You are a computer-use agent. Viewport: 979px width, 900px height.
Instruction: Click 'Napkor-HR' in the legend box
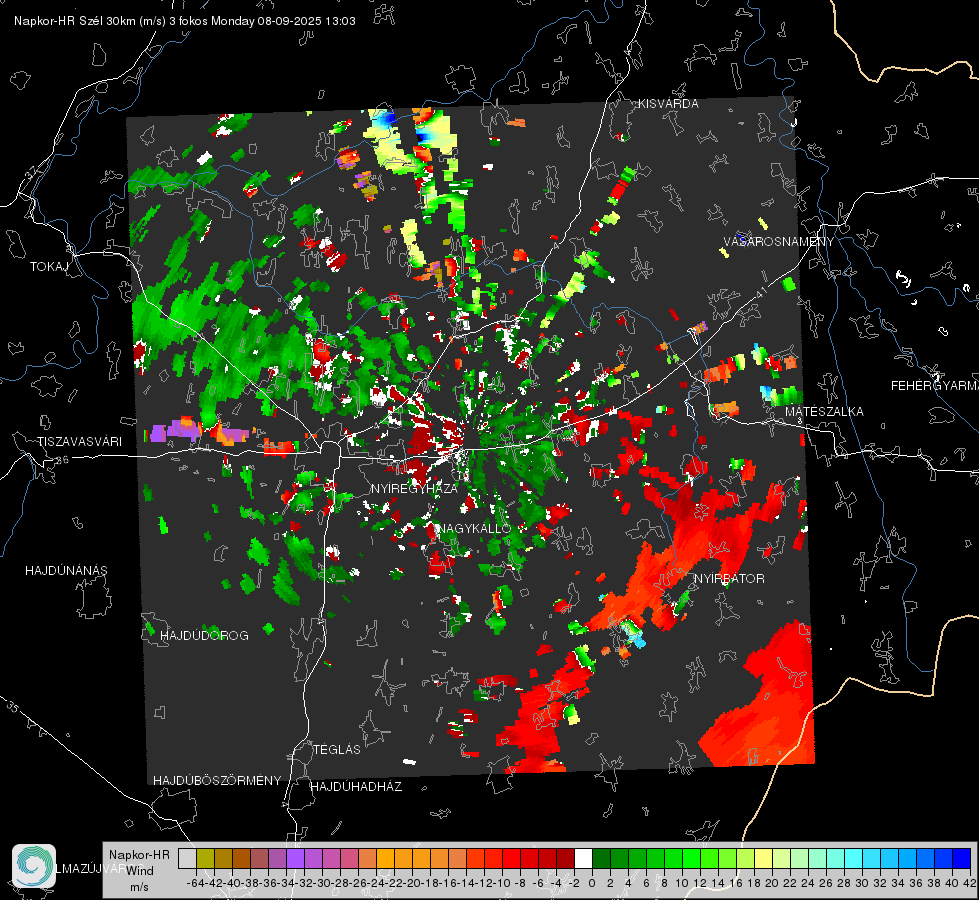tap(139, 855)
